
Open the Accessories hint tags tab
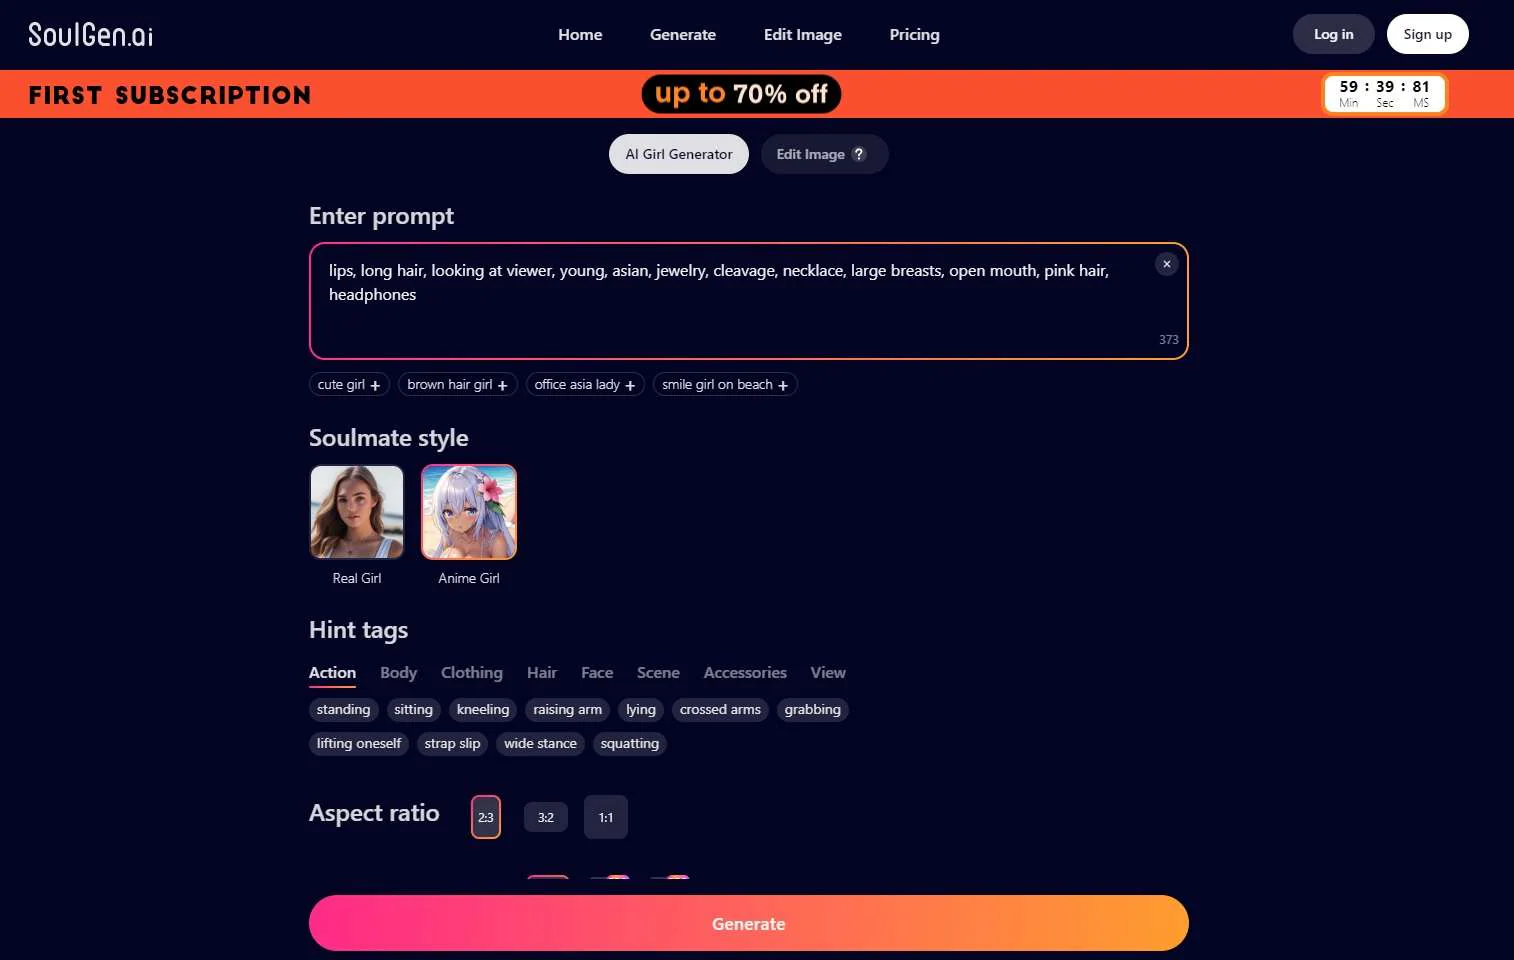pos(745,673)
